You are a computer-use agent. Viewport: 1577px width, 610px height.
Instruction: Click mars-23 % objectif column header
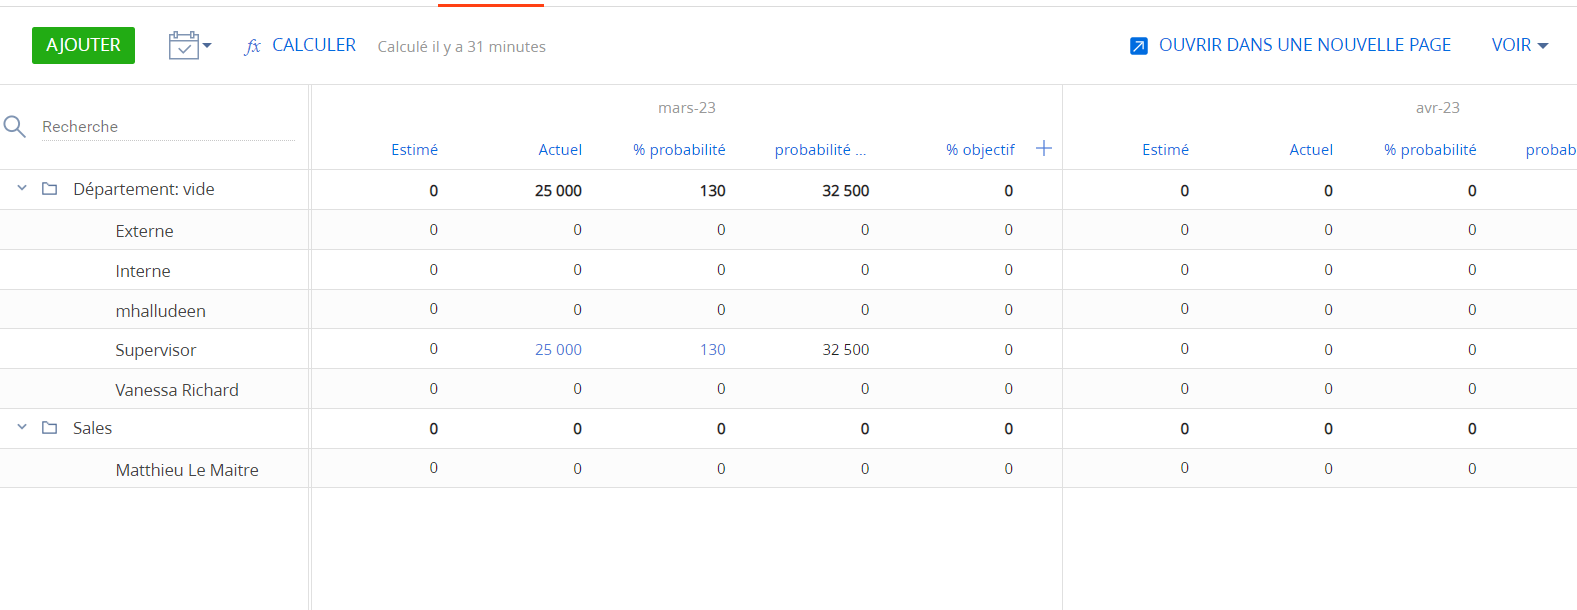coord(980,150)
